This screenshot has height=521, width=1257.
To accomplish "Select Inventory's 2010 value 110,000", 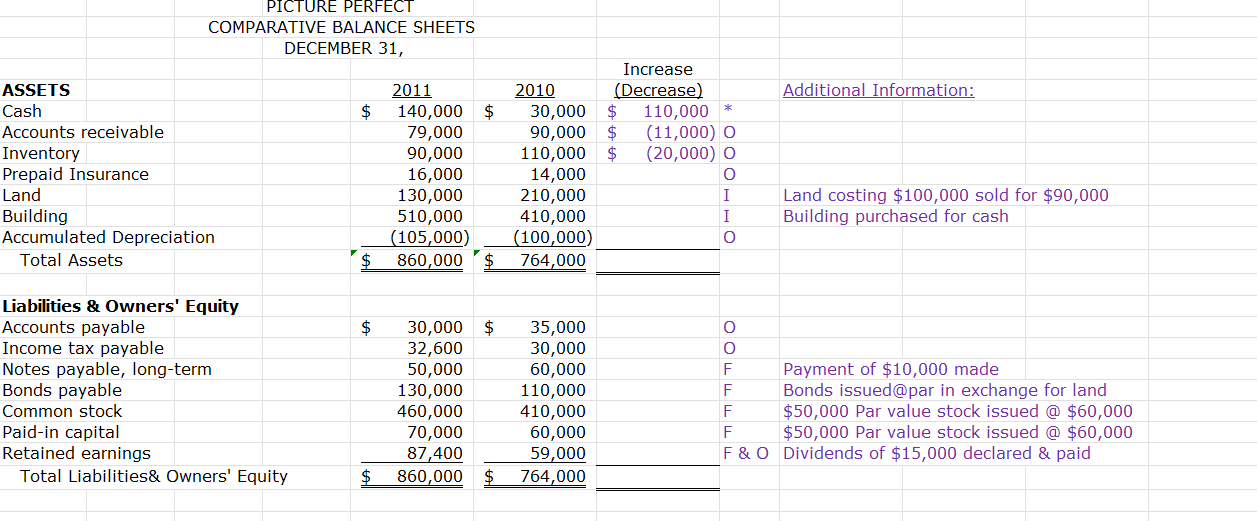I will (553, 153).
